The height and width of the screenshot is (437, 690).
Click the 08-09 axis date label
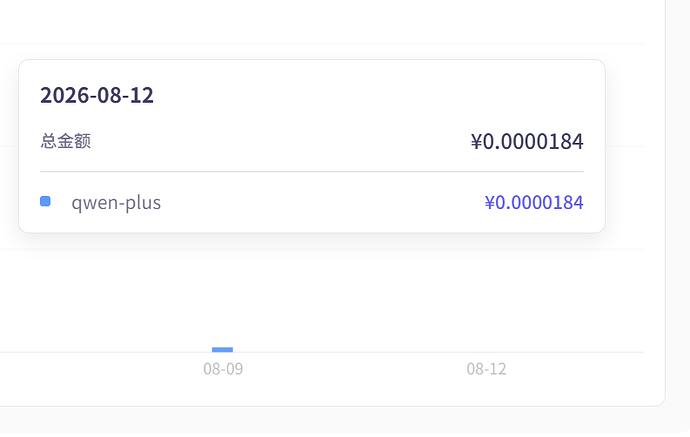pyautogui.click(x=223, y=369)
